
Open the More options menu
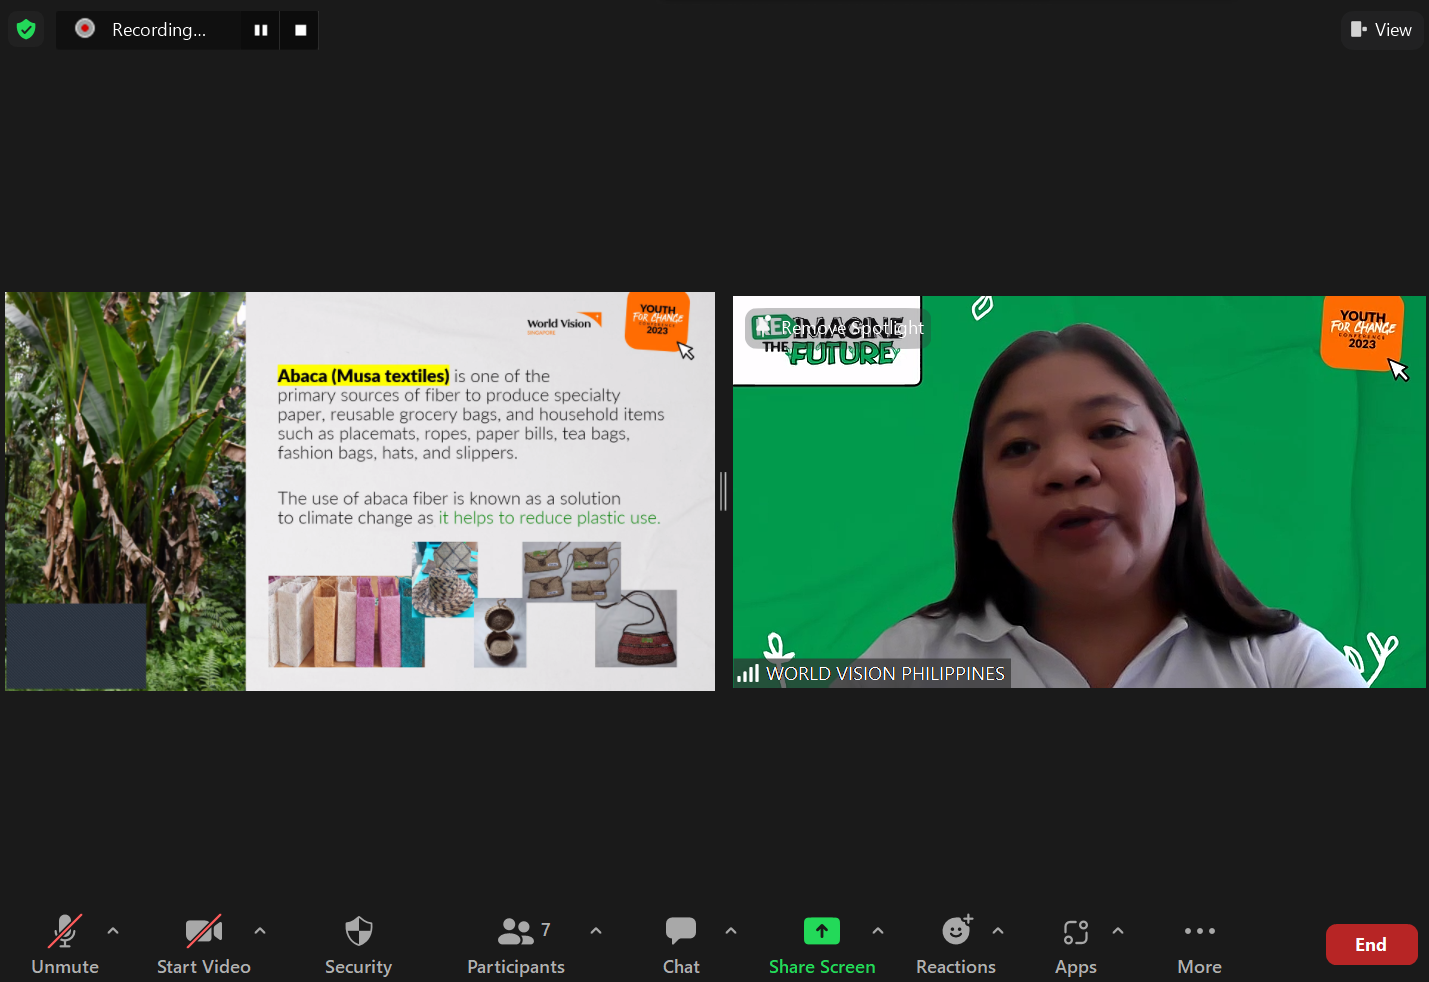[x=1200, y=944]
